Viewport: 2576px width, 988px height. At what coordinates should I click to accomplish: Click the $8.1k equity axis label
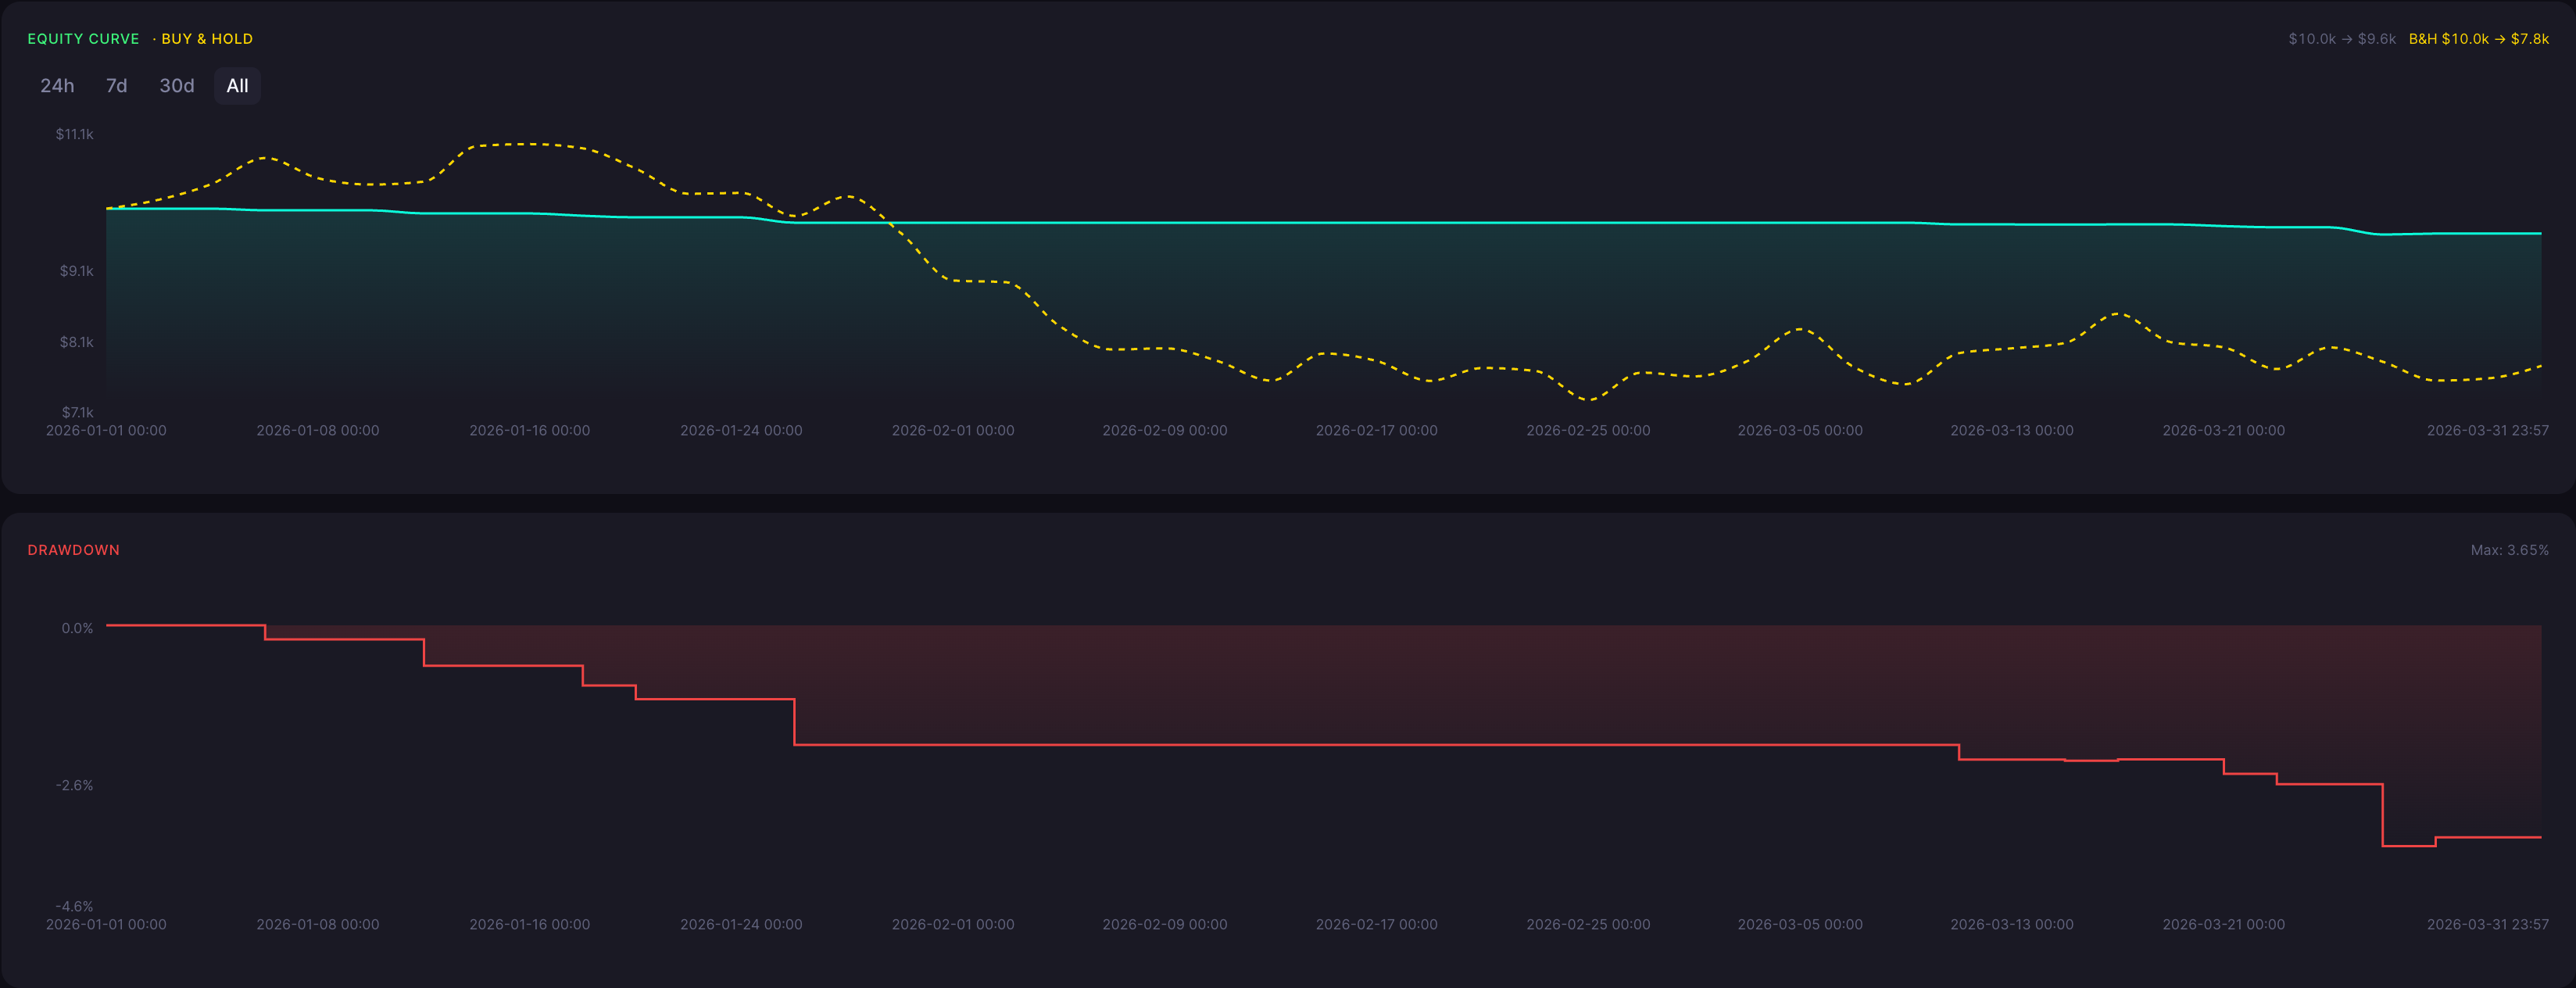pyautogui.click(x=77, y=342)
